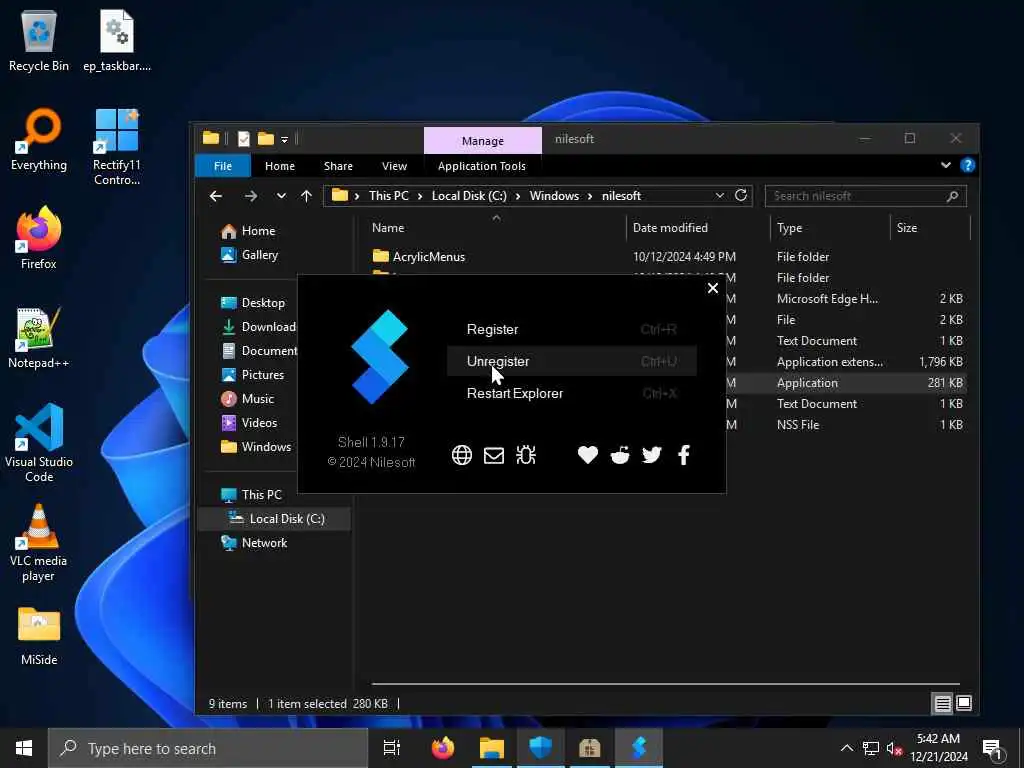The height and width of the screenshot is (768, 1024).
Task: Select the AcrylicMenus folder
Action: click(x=428, y=257)
